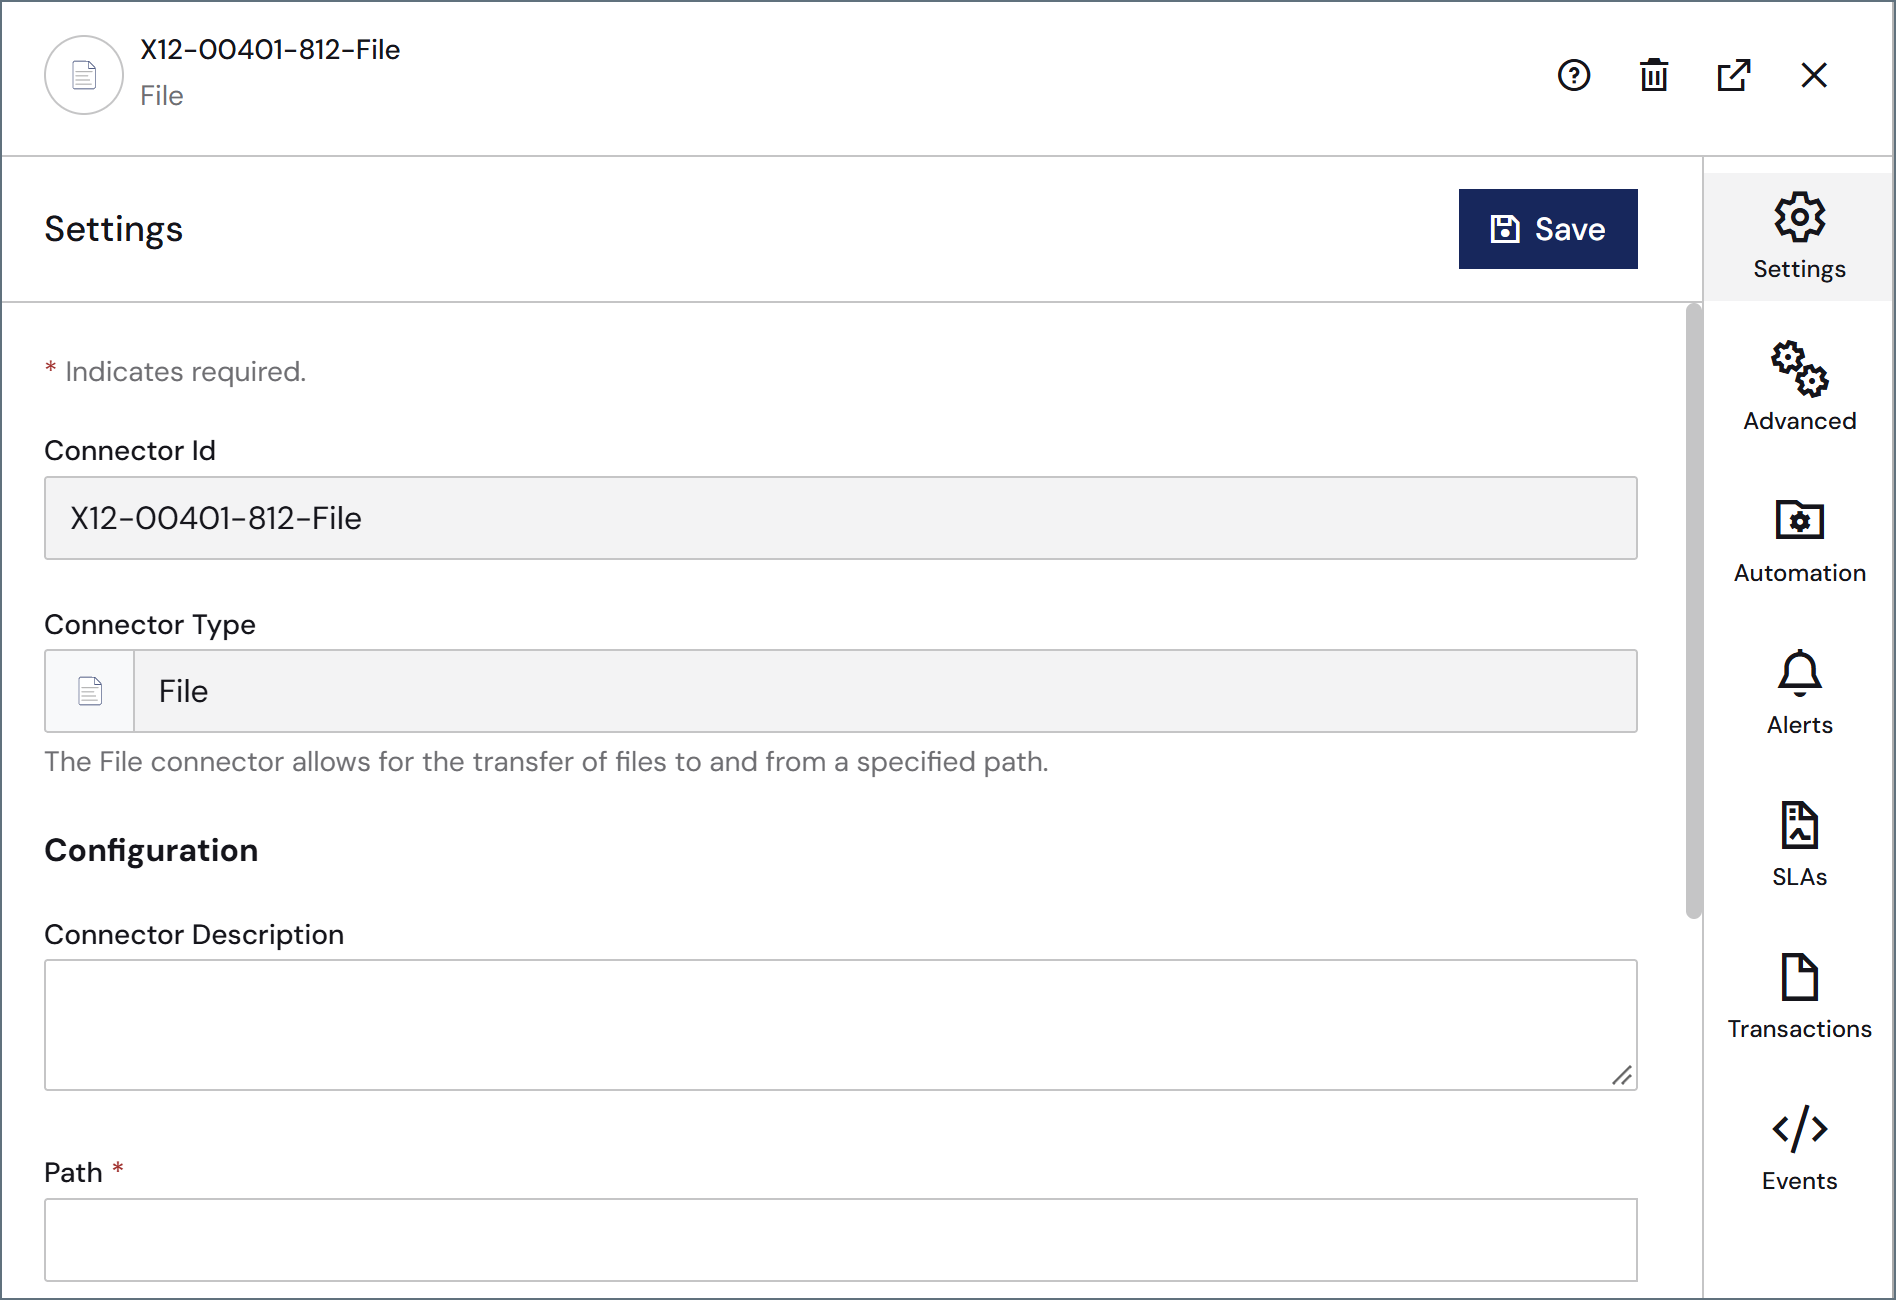The width and height of the screenshot is (1896, 1300).
Task: Delete connector with the trash icon
Action: [x=1654, y=75]
